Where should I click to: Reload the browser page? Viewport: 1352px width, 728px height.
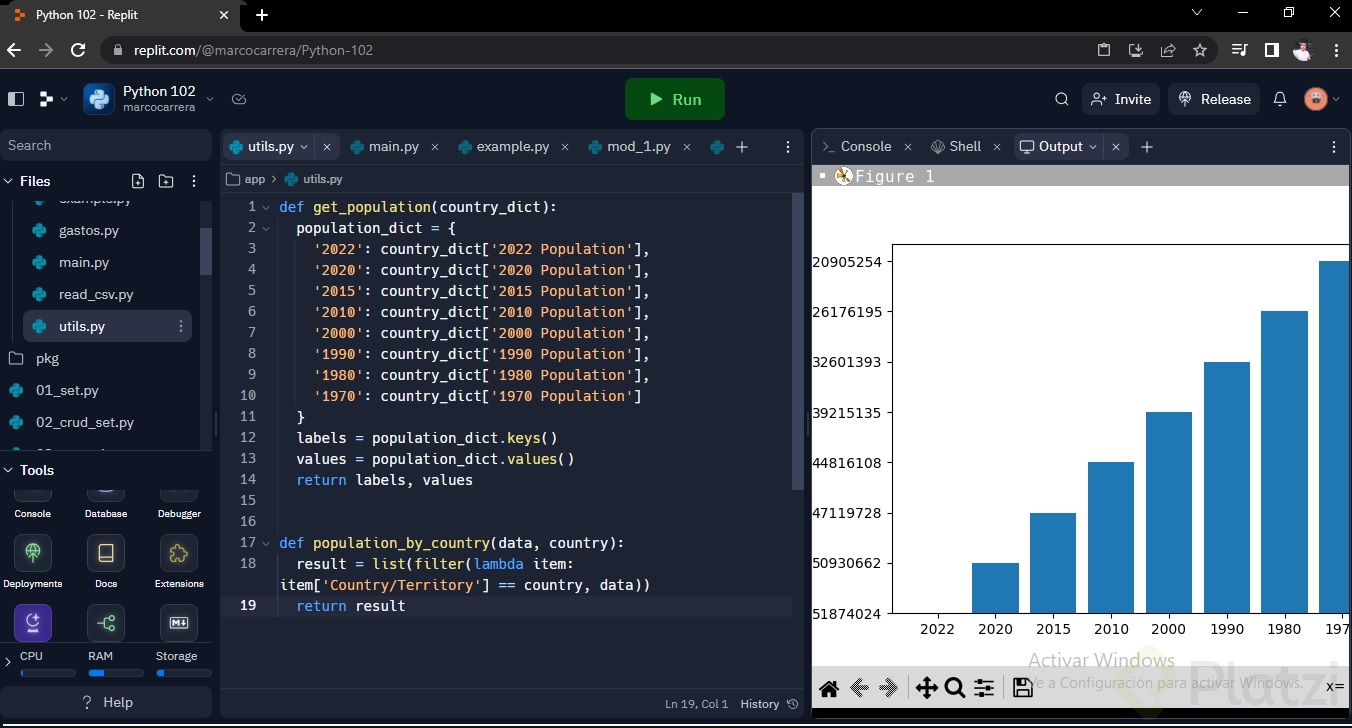click(78, 50)
